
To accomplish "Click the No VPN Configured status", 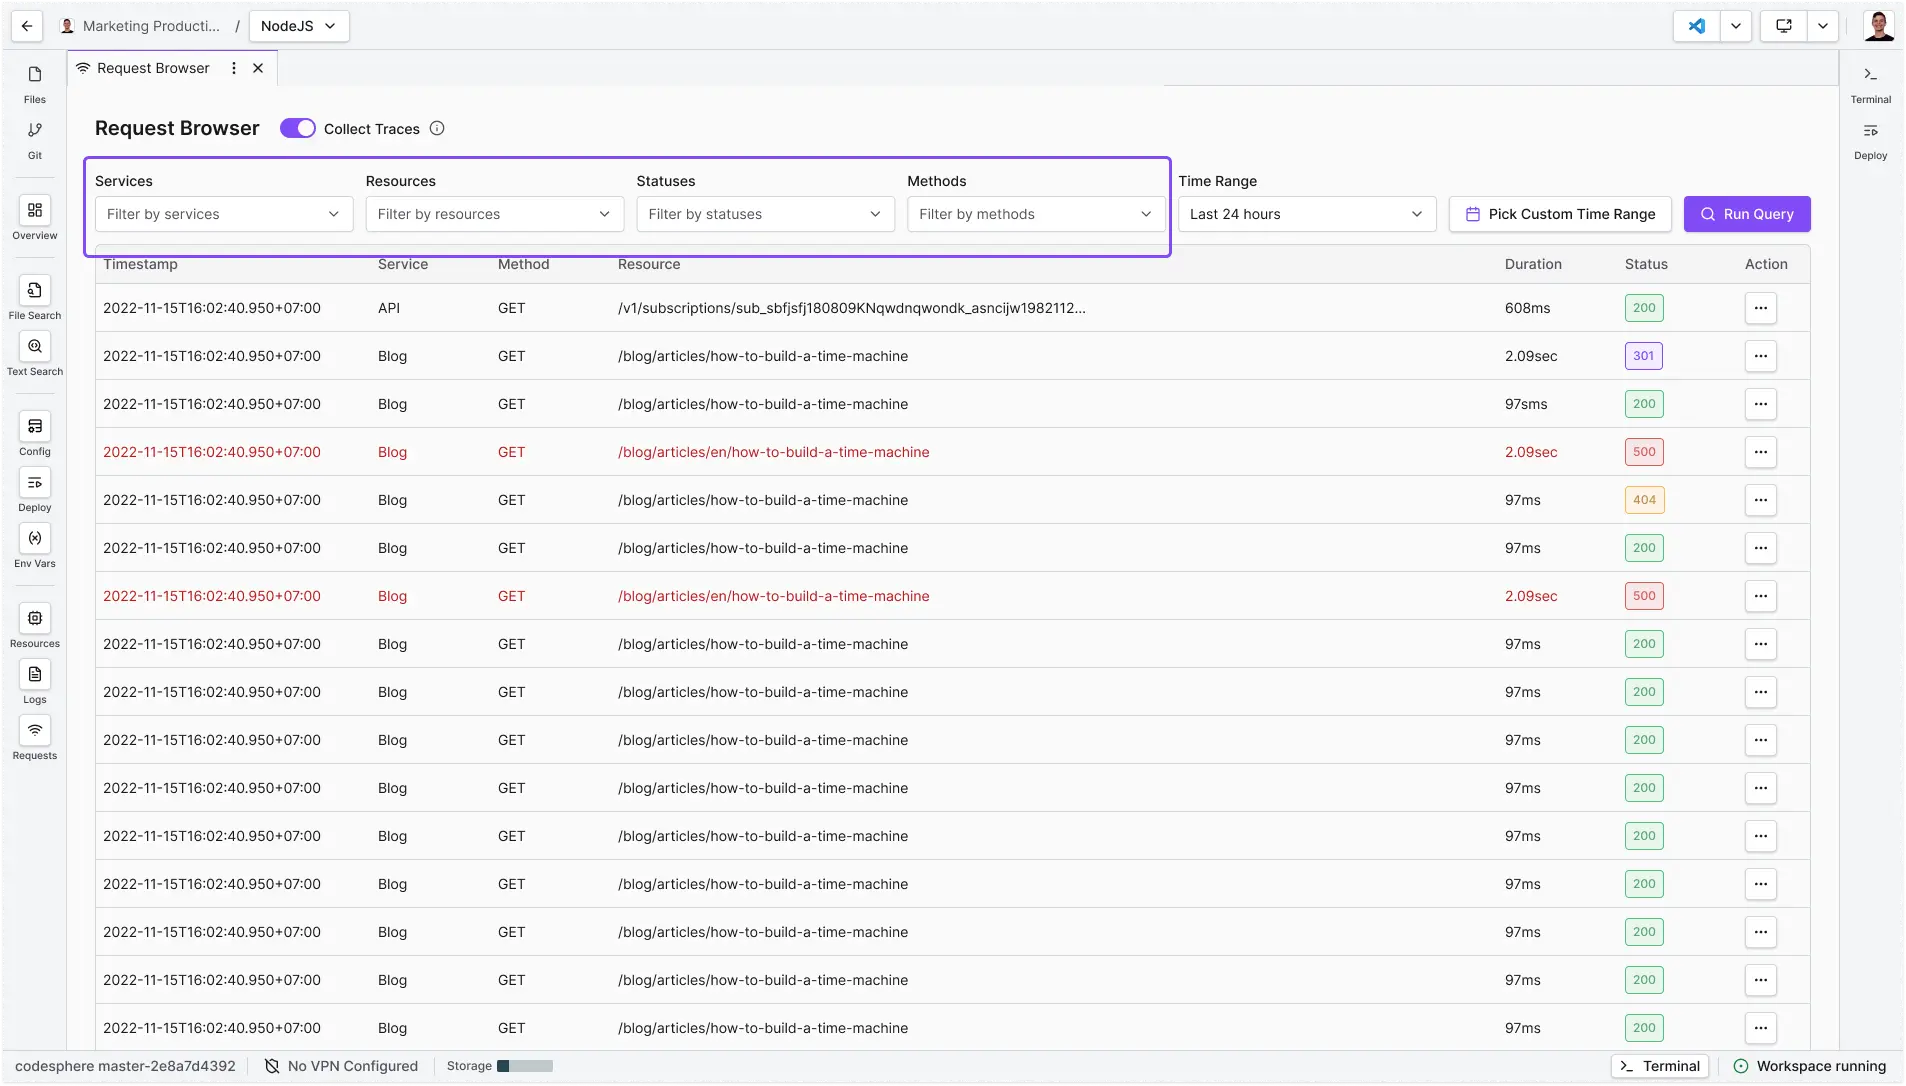I will coord(341,1066).
